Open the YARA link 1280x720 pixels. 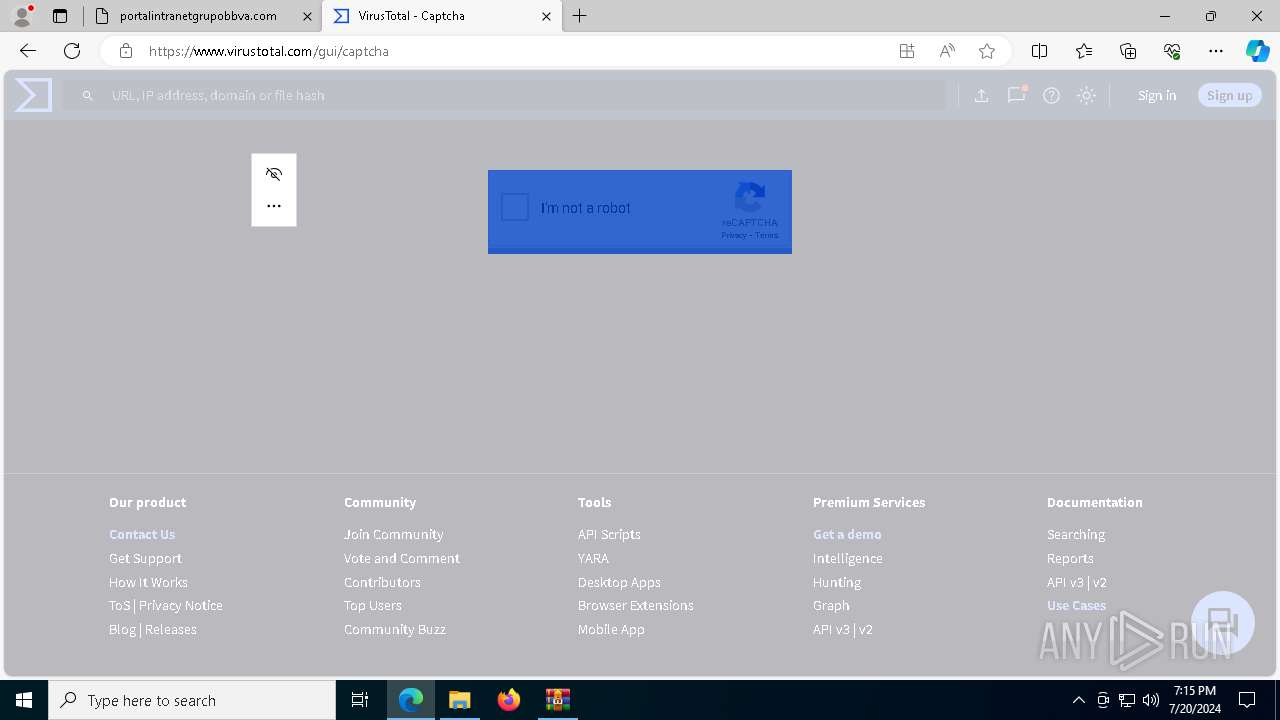tap(593, 559)
